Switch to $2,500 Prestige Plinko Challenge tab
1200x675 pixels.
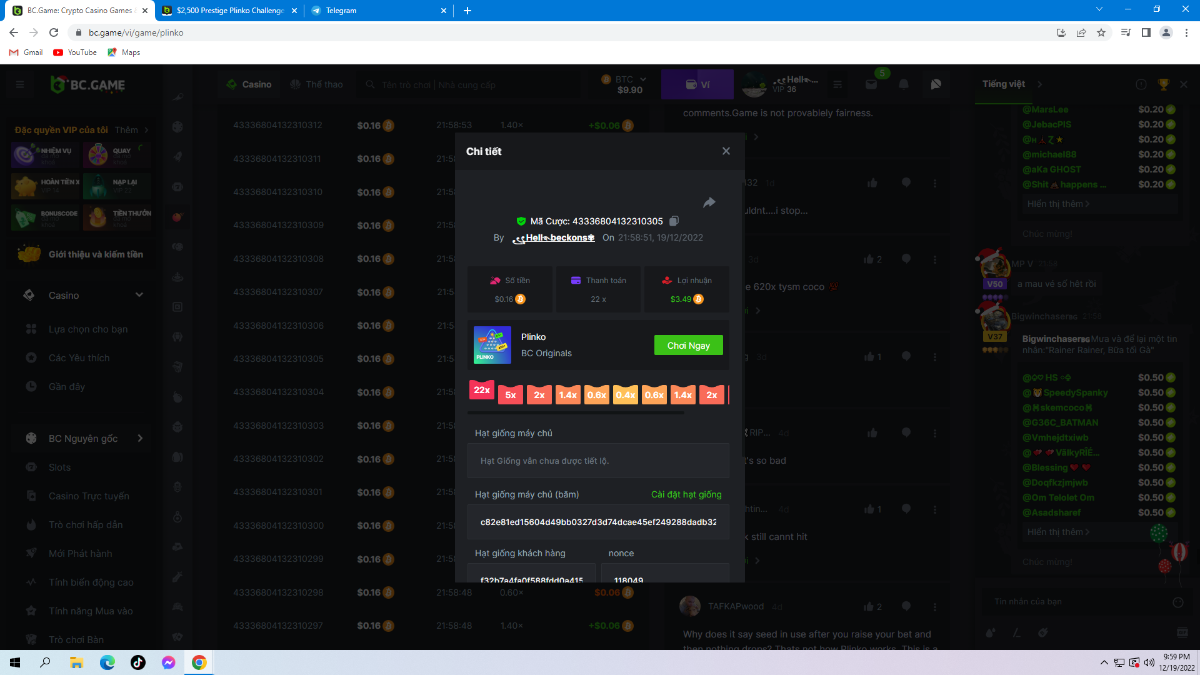click(x=228, y=10)
